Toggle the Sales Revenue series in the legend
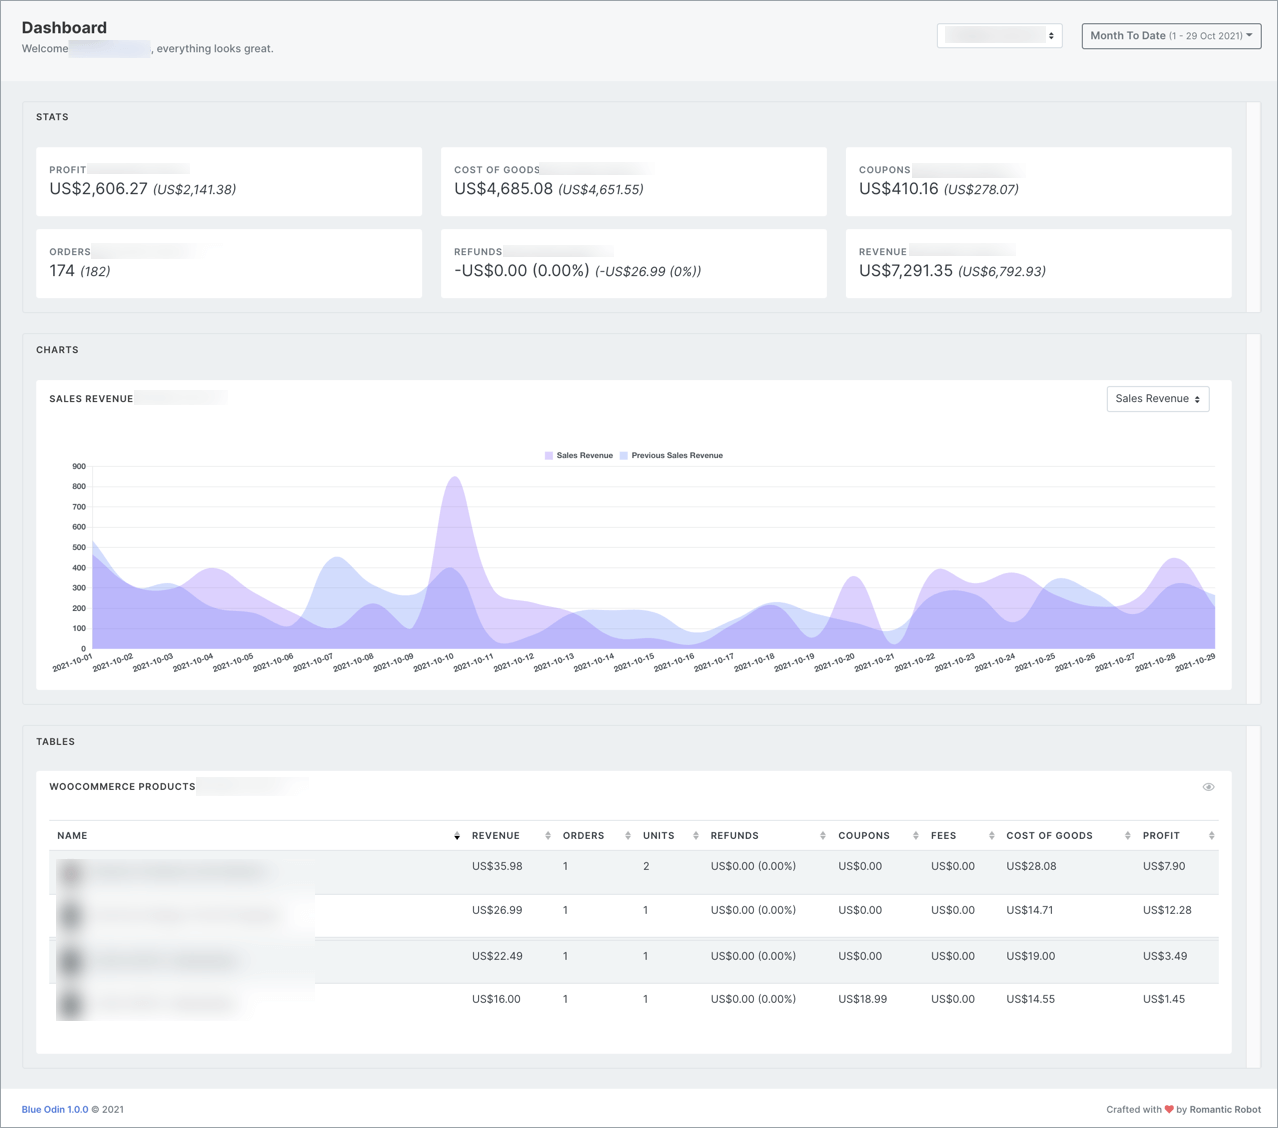The width and height of the screenshot is (1278, 1128). point(579,455)
